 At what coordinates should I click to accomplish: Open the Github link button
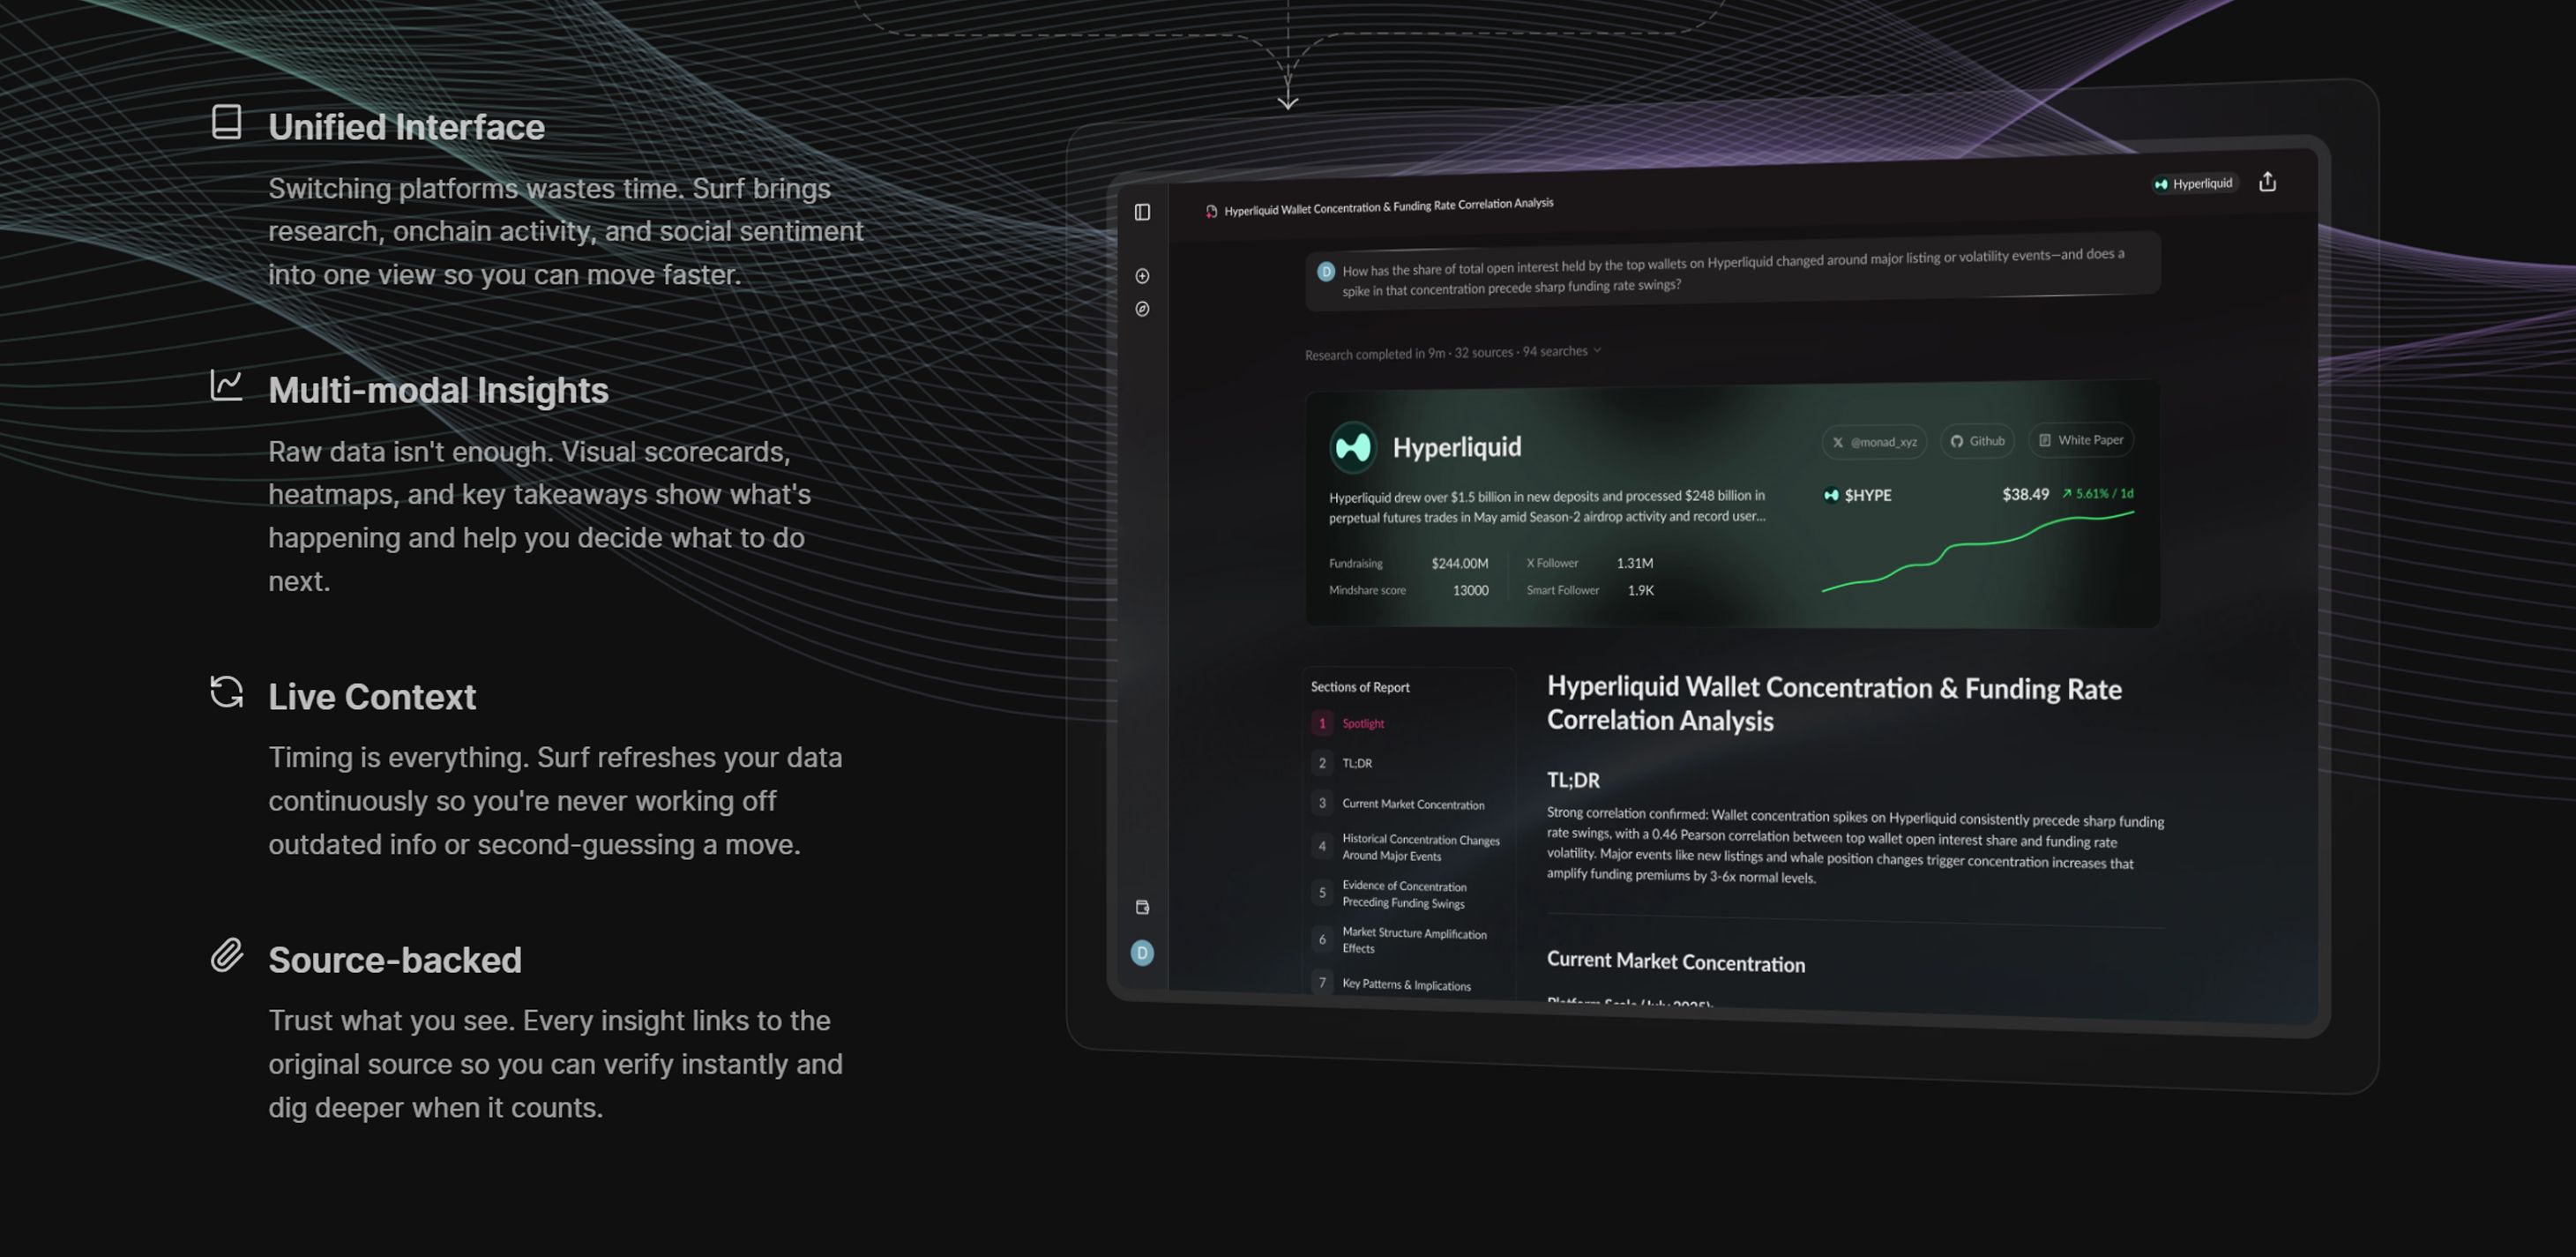click(1977, 441)
